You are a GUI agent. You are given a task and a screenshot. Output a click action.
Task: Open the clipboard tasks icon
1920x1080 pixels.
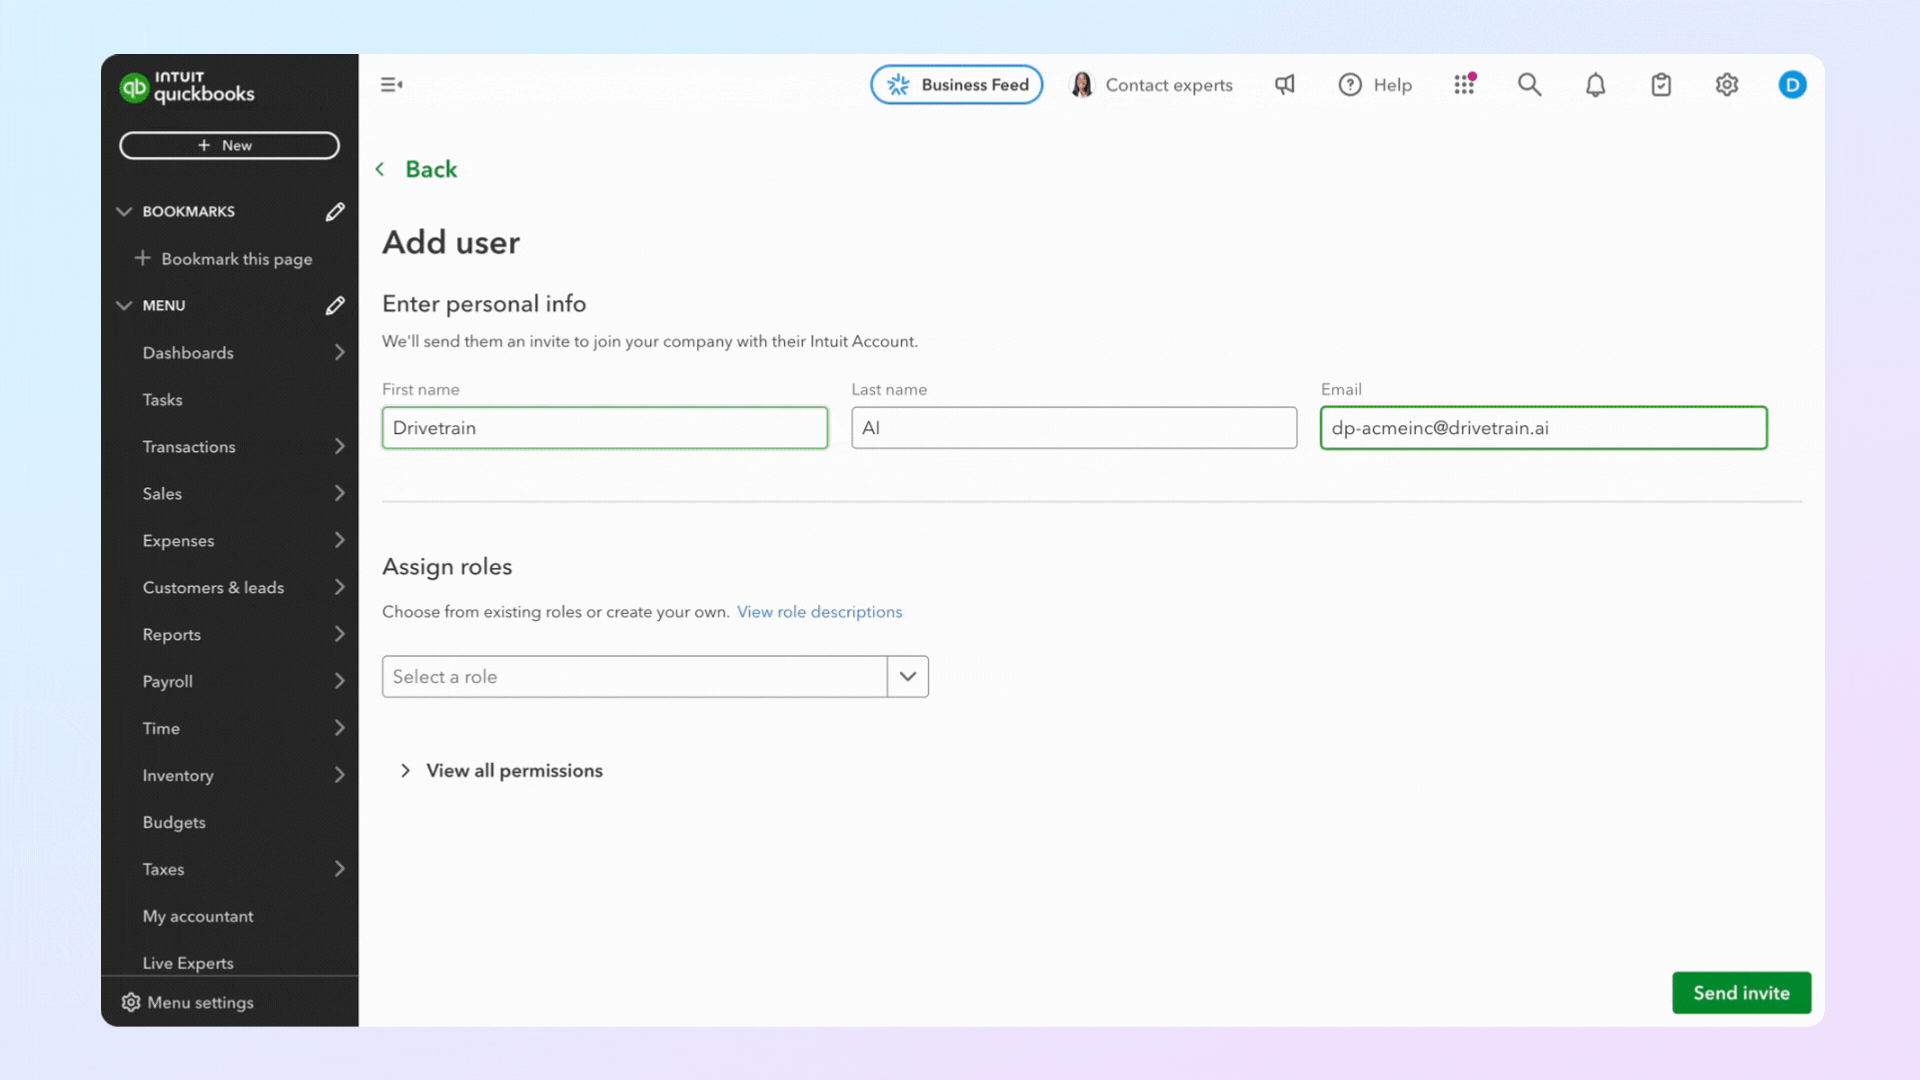[x=1661, y=85]
